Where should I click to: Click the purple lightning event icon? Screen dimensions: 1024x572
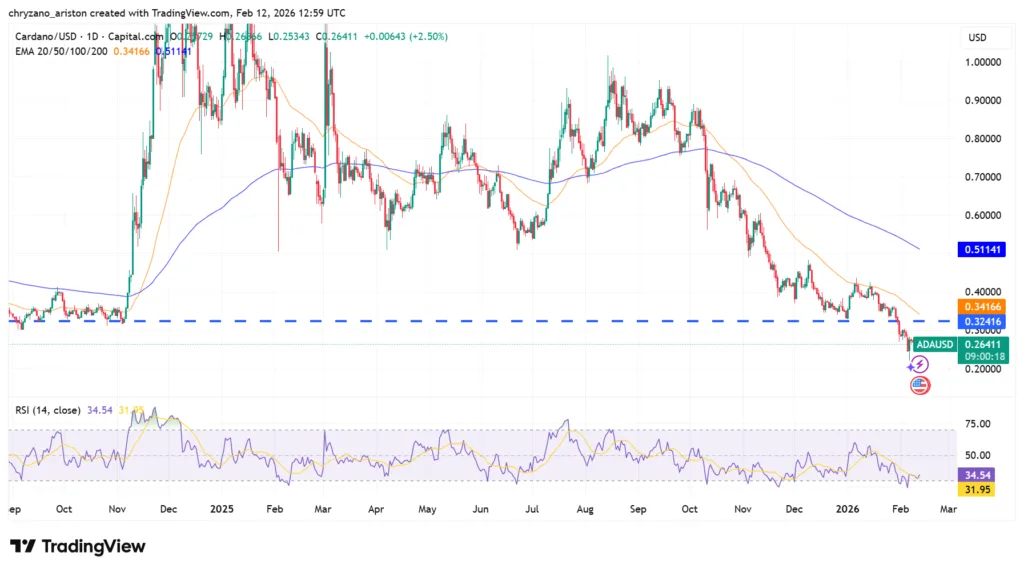click(x=919, y=365)
